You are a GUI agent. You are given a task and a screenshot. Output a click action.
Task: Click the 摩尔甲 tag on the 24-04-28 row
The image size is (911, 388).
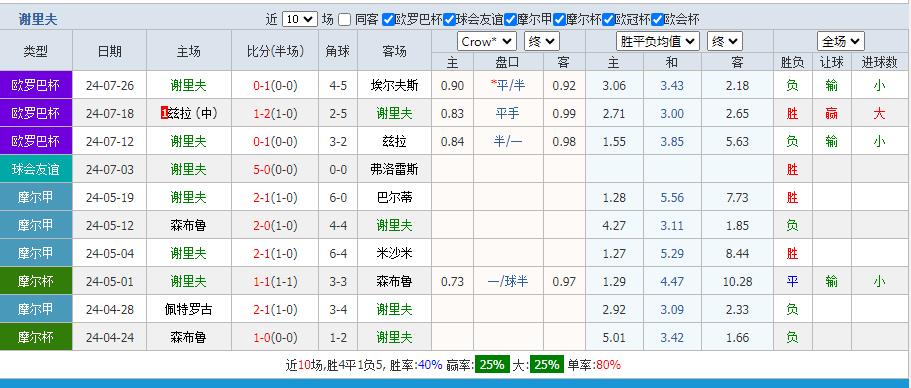pos(36,309)
